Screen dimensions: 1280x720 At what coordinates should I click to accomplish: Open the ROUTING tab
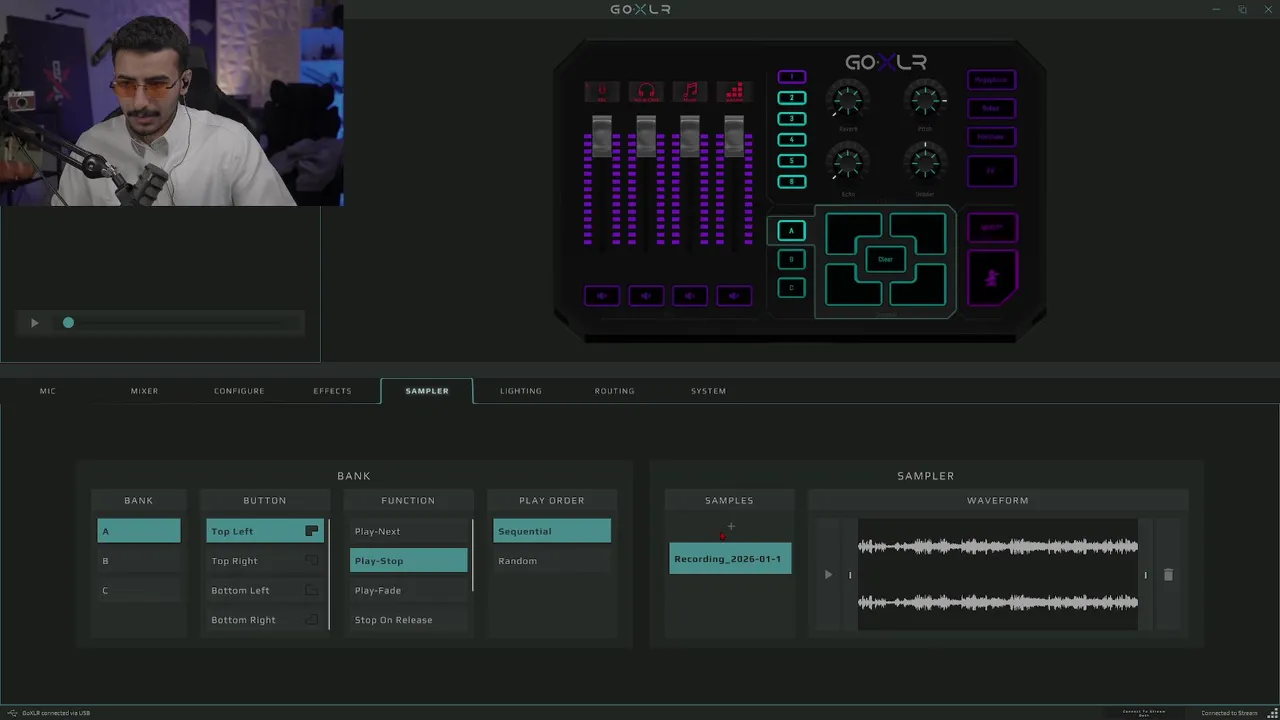(615, 391)
